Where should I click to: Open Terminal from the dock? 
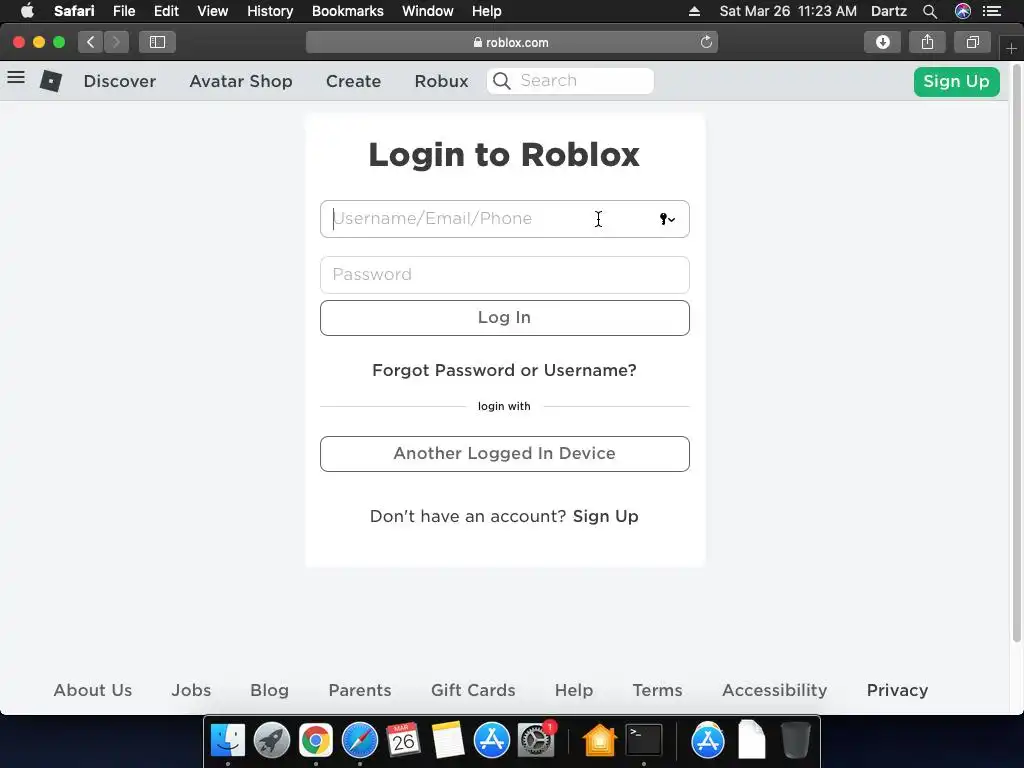tap(644, 741)
